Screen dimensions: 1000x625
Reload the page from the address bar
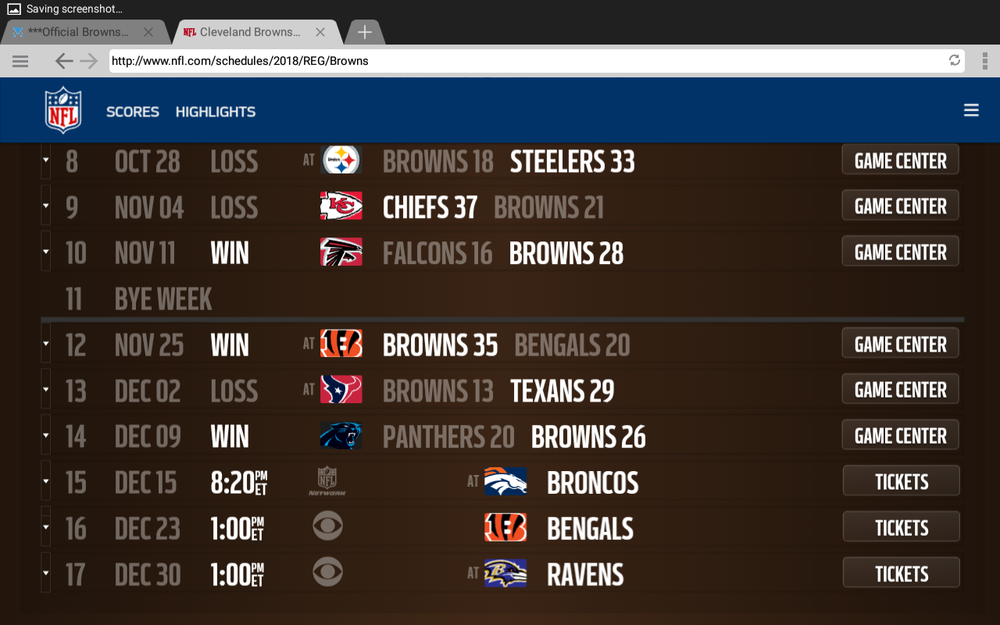click(x=954, y=61)
